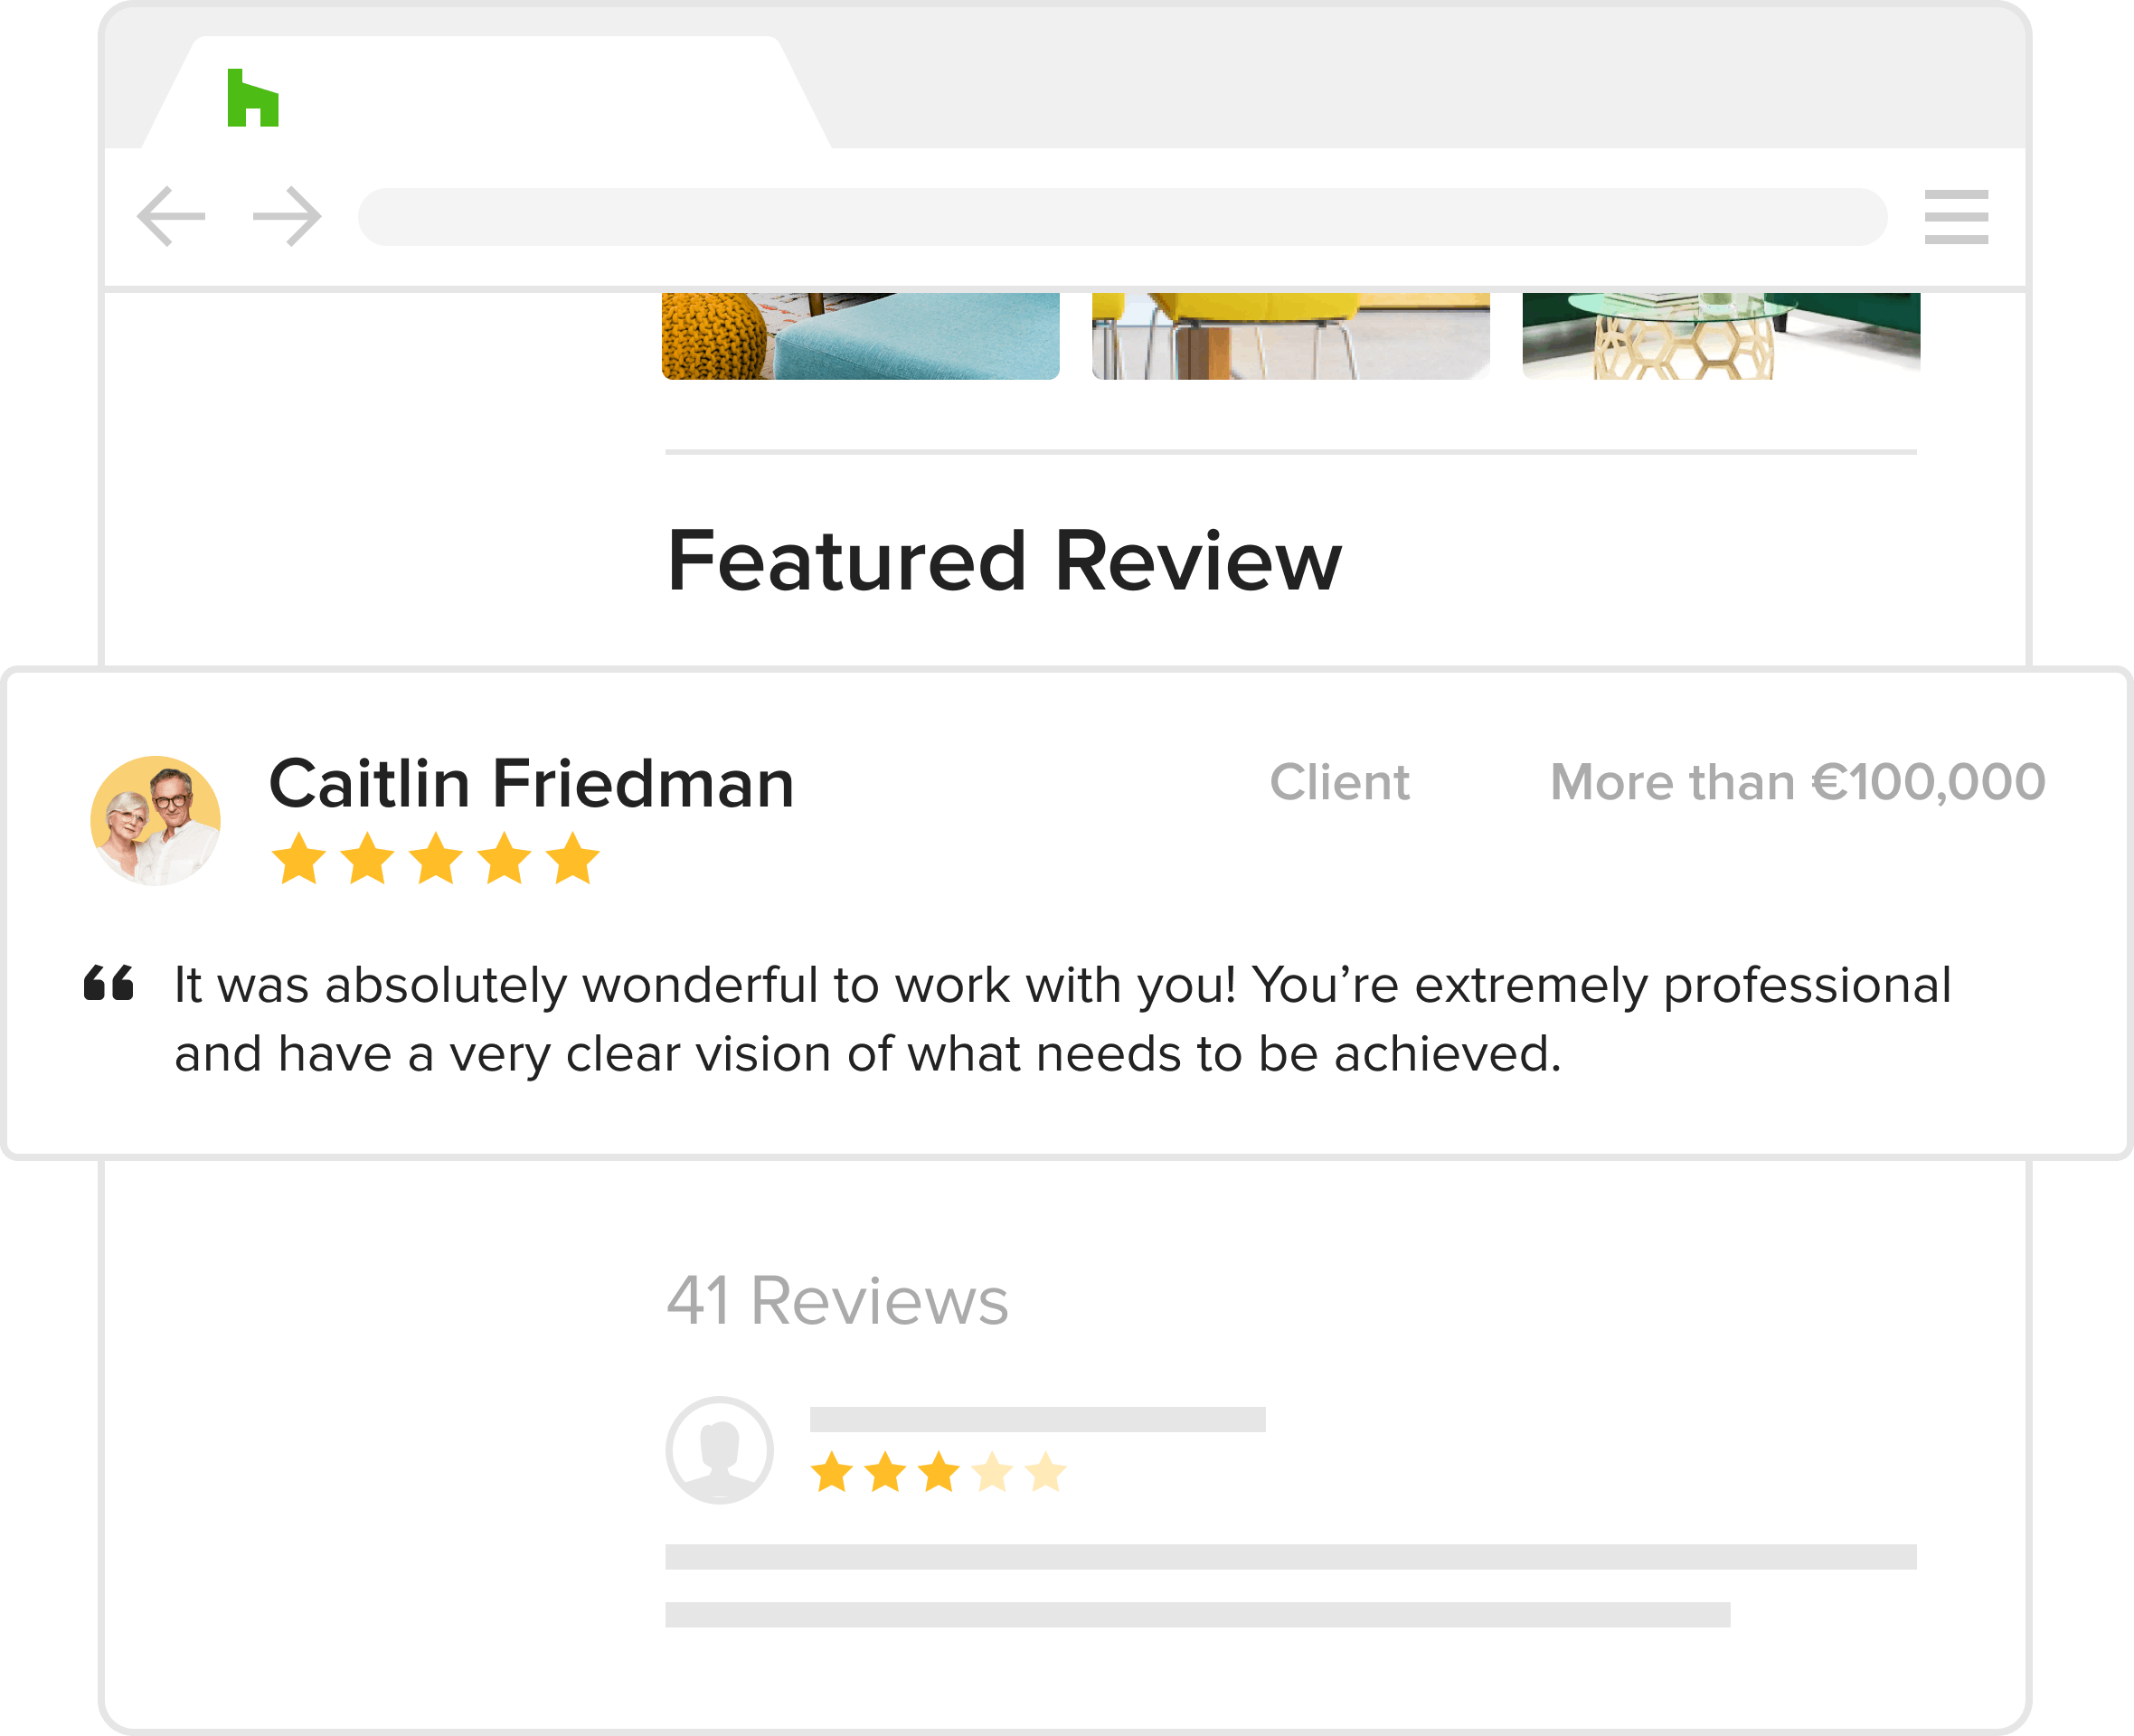Open the blue sofa photo thumbnail
Viewport: 2134px width, 1736px height.
860,336
